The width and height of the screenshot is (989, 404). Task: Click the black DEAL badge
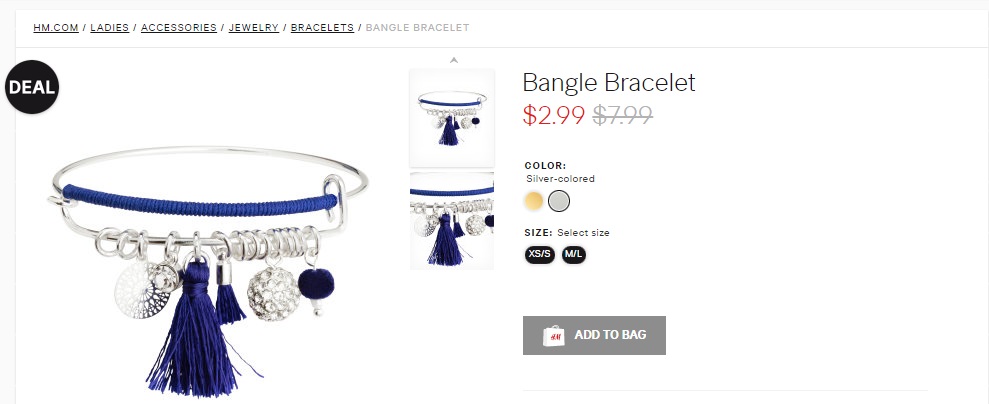tap(32, 87)
